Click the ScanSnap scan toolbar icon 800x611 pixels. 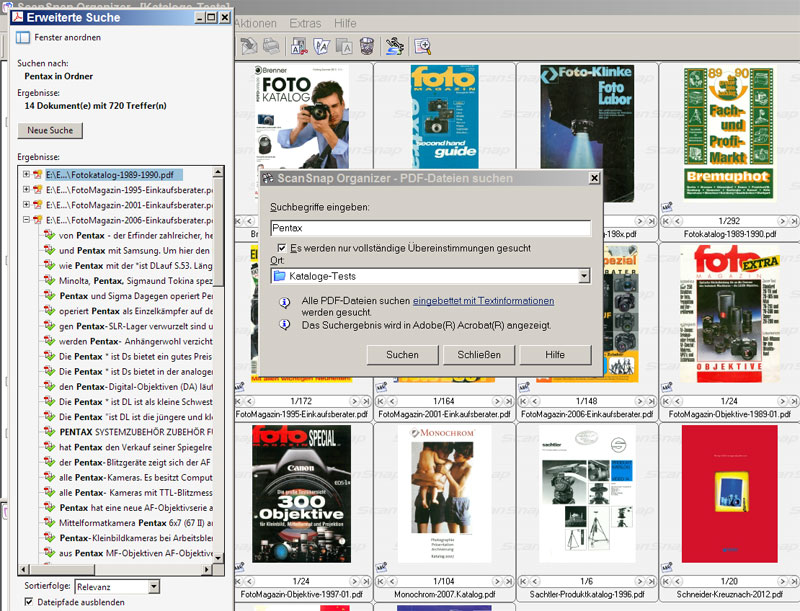click(x=395, y=46)
